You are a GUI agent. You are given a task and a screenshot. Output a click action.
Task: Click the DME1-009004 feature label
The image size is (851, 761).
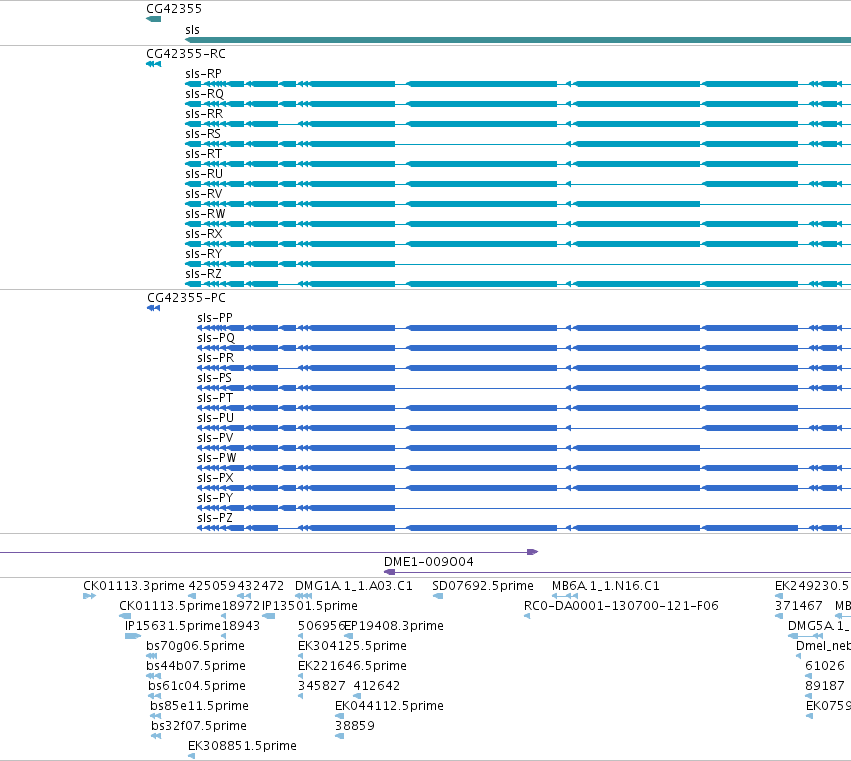point(428,562)
